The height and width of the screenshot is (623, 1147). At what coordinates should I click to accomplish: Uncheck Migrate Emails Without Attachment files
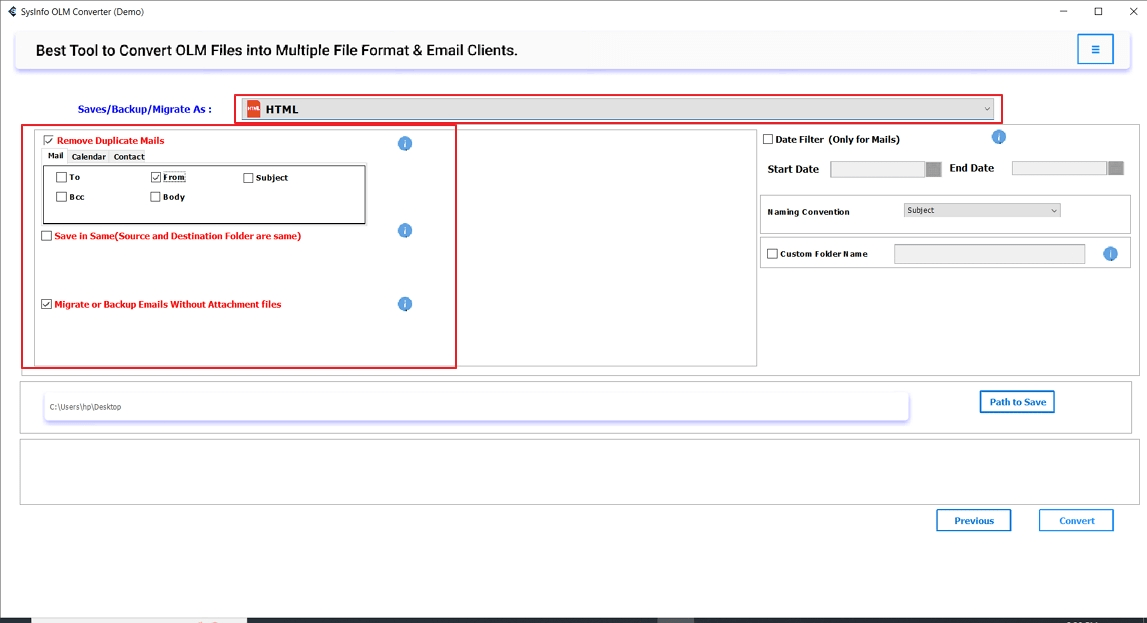[47, 304]
